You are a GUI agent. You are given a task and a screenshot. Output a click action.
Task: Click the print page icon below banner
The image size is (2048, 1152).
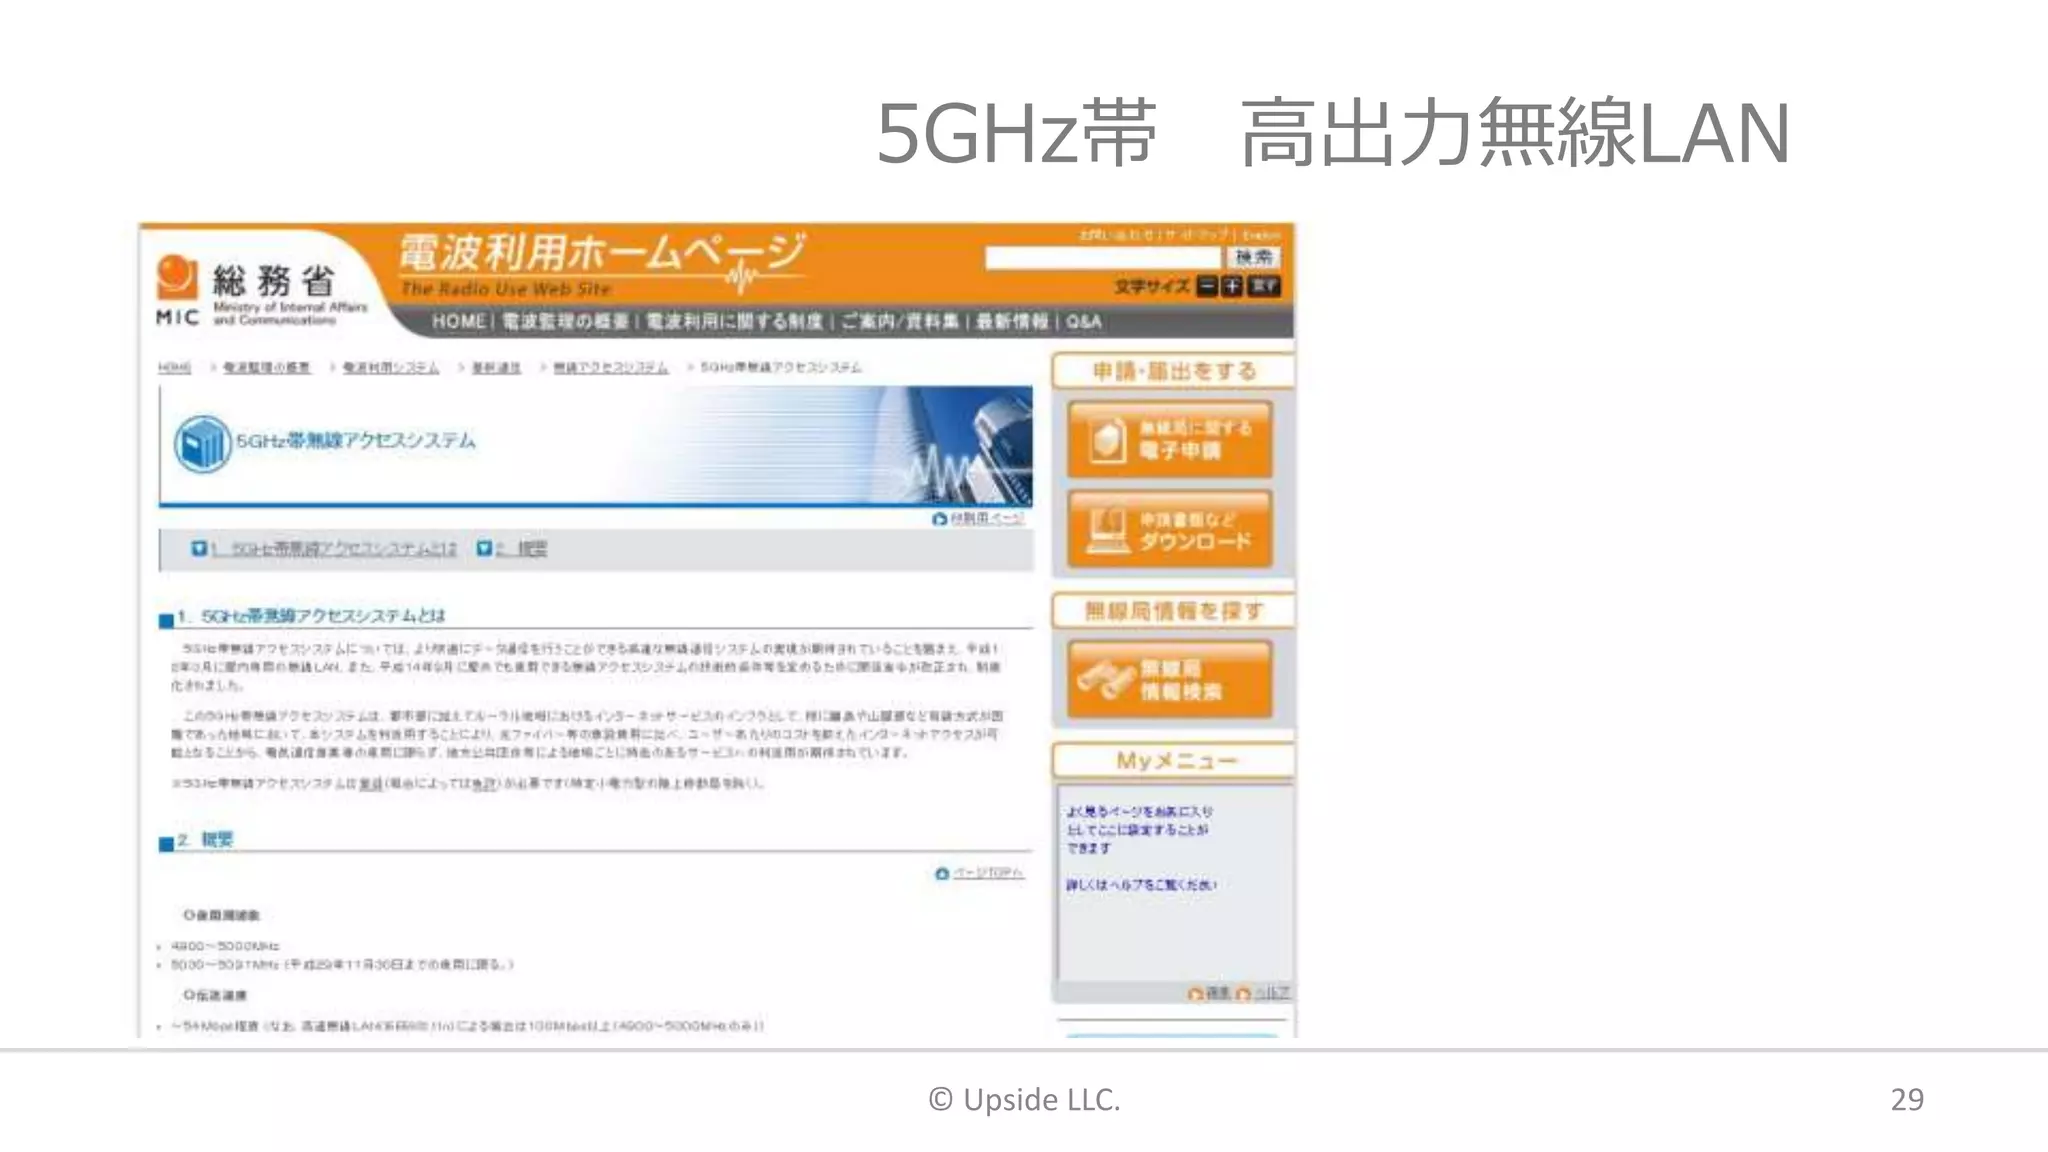[x=939, y=519]
